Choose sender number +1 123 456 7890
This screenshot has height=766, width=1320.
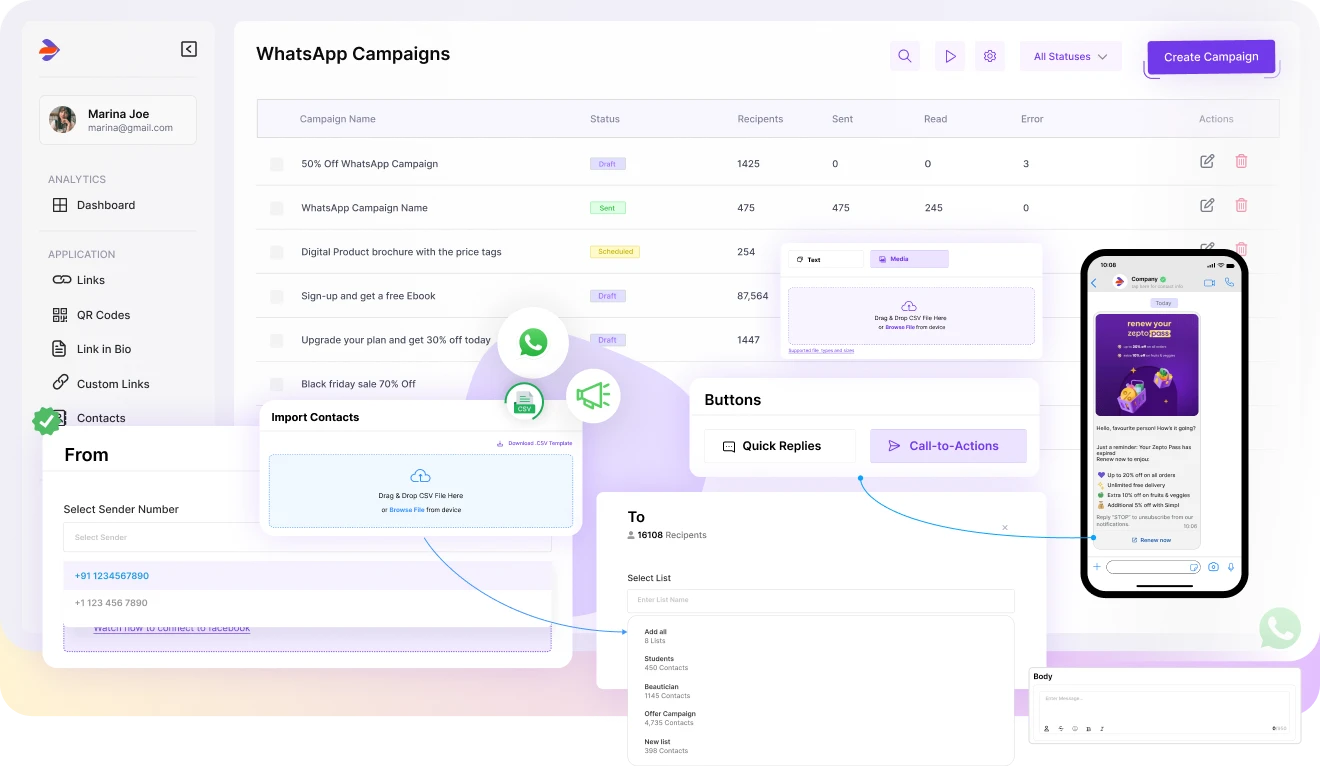307,603
